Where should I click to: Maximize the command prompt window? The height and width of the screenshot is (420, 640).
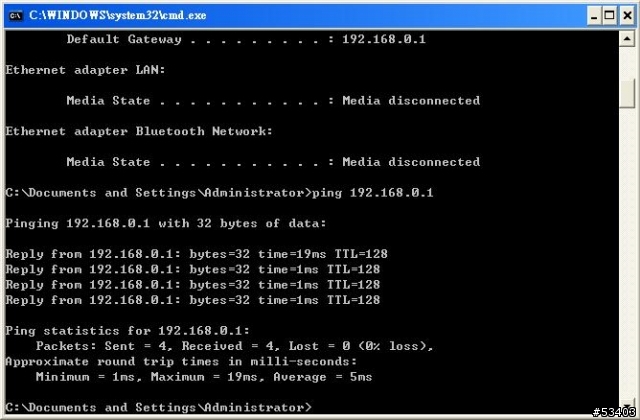point(609,16)
